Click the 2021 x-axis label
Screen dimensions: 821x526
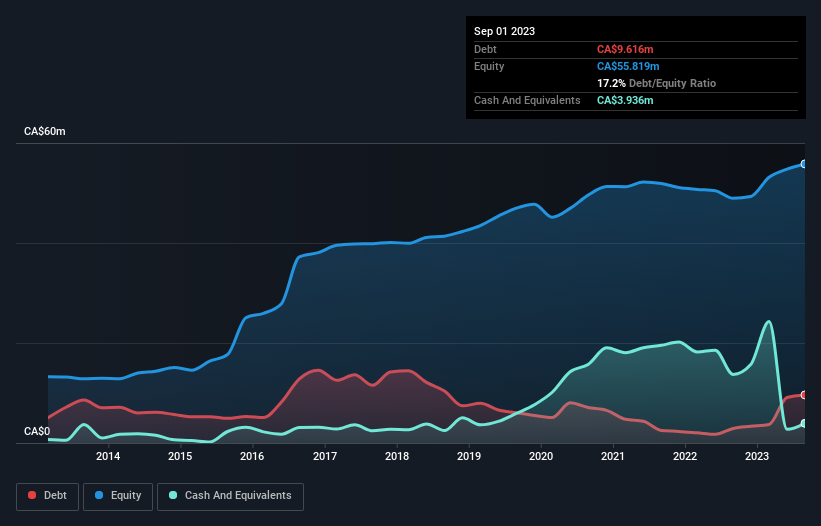tap(613, 456)
